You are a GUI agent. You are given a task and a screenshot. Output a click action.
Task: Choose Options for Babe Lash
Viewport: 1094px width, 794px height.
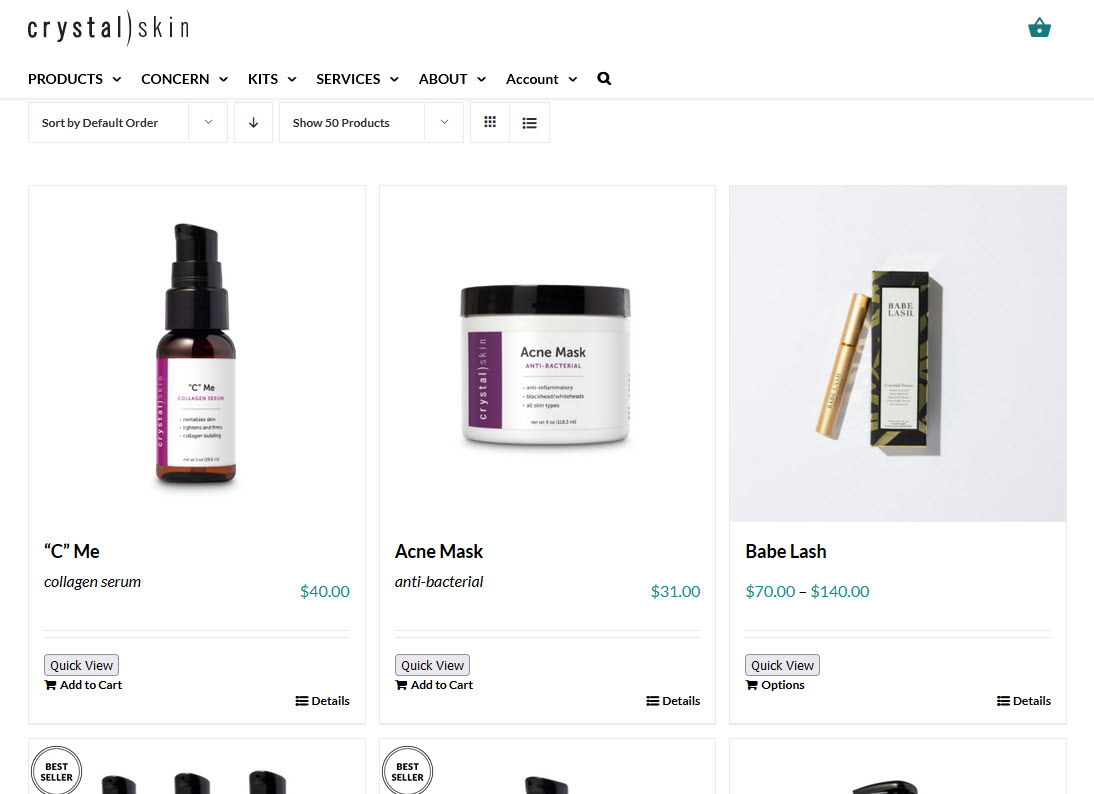pos(775,685)
